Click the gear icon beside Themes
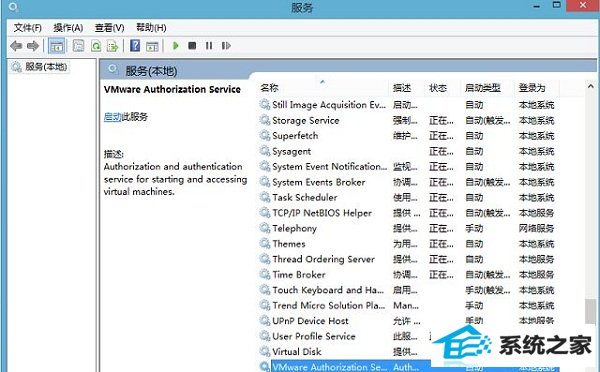Viewport: 600px width, 372px height. pyautogui.click(x=265, y=243)
